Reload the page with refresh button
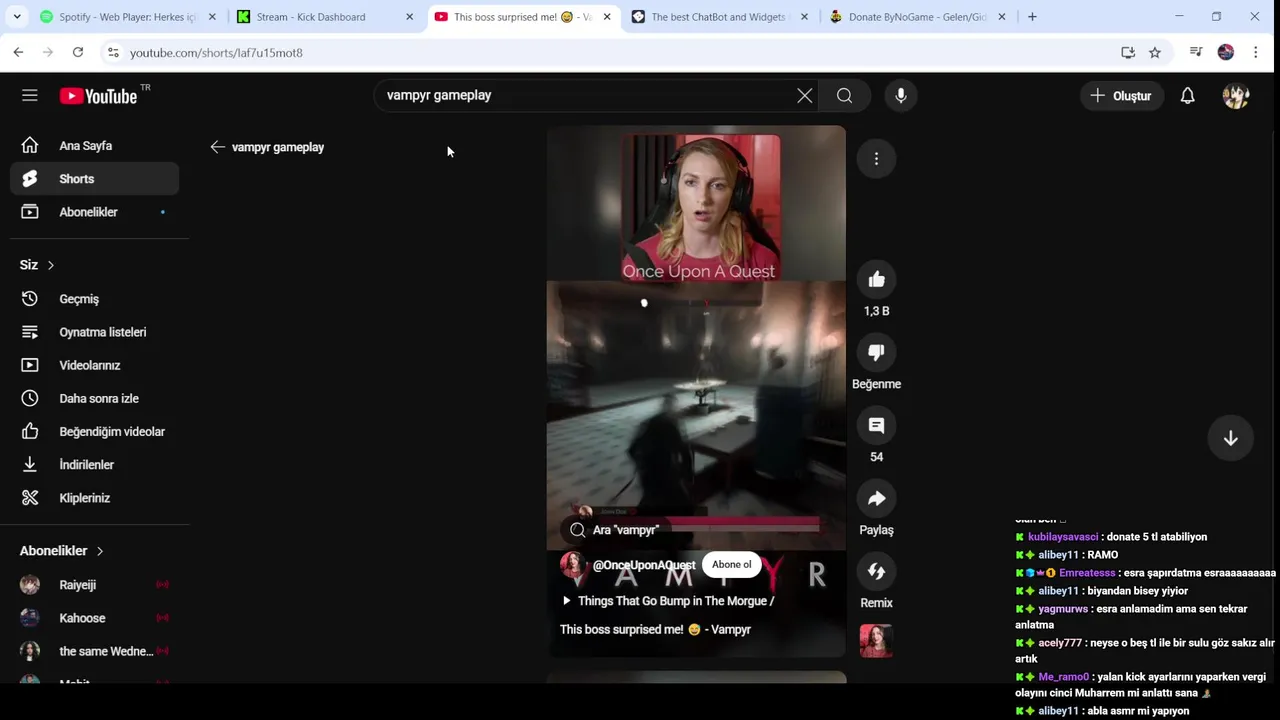1280x720 pixels. [x=78, y=52]
